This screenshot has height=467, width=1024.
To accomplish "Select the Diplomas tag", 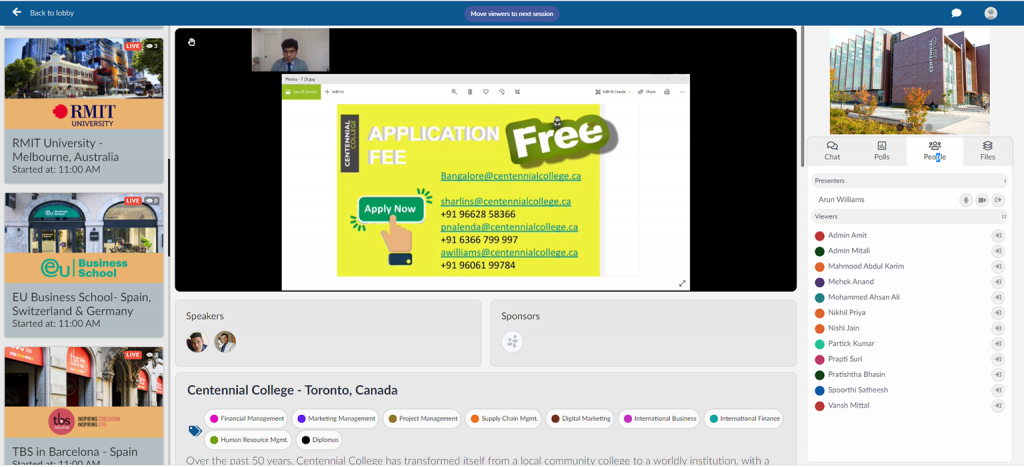I will (x=320, y=440).
